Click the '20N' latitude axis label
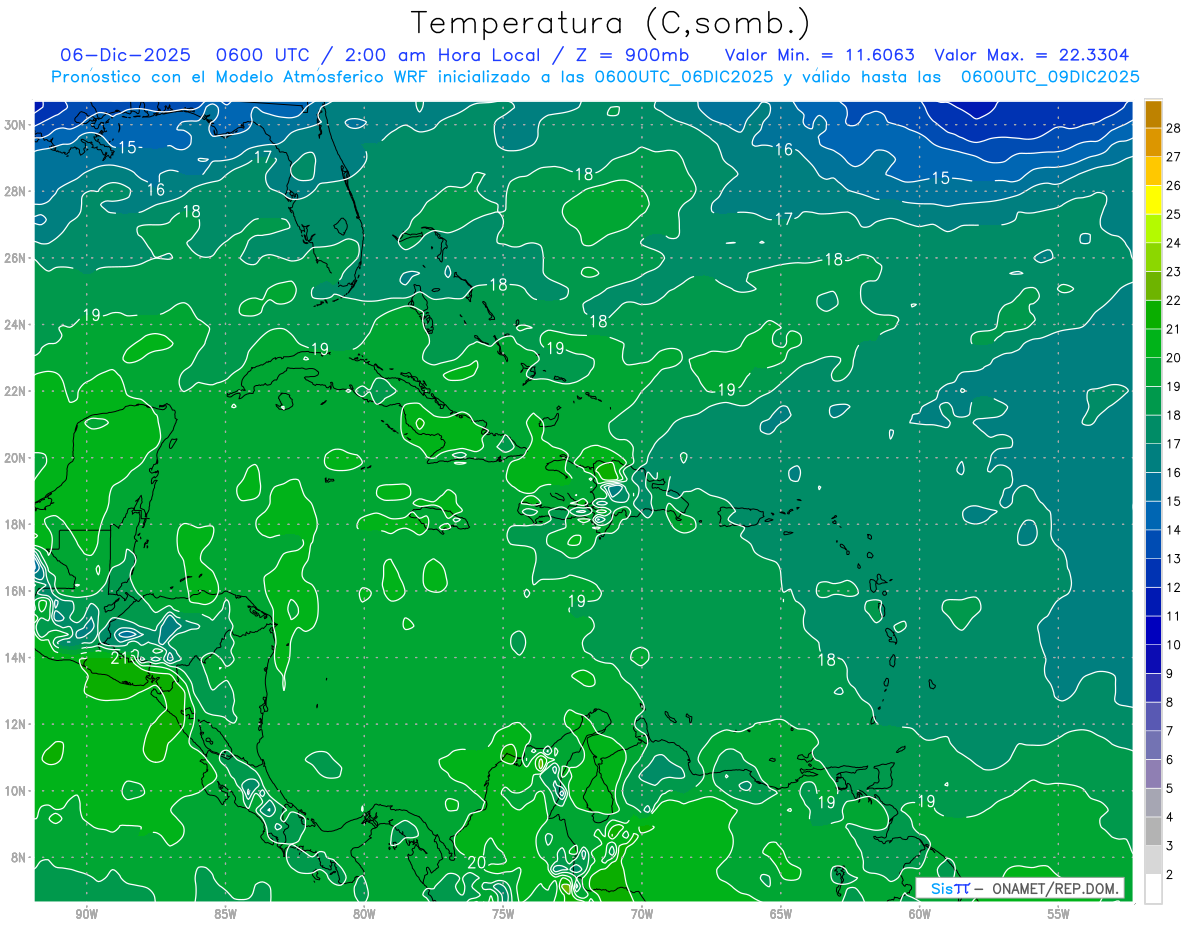This screenshot has width=1200, height=927. pos(17,458)
